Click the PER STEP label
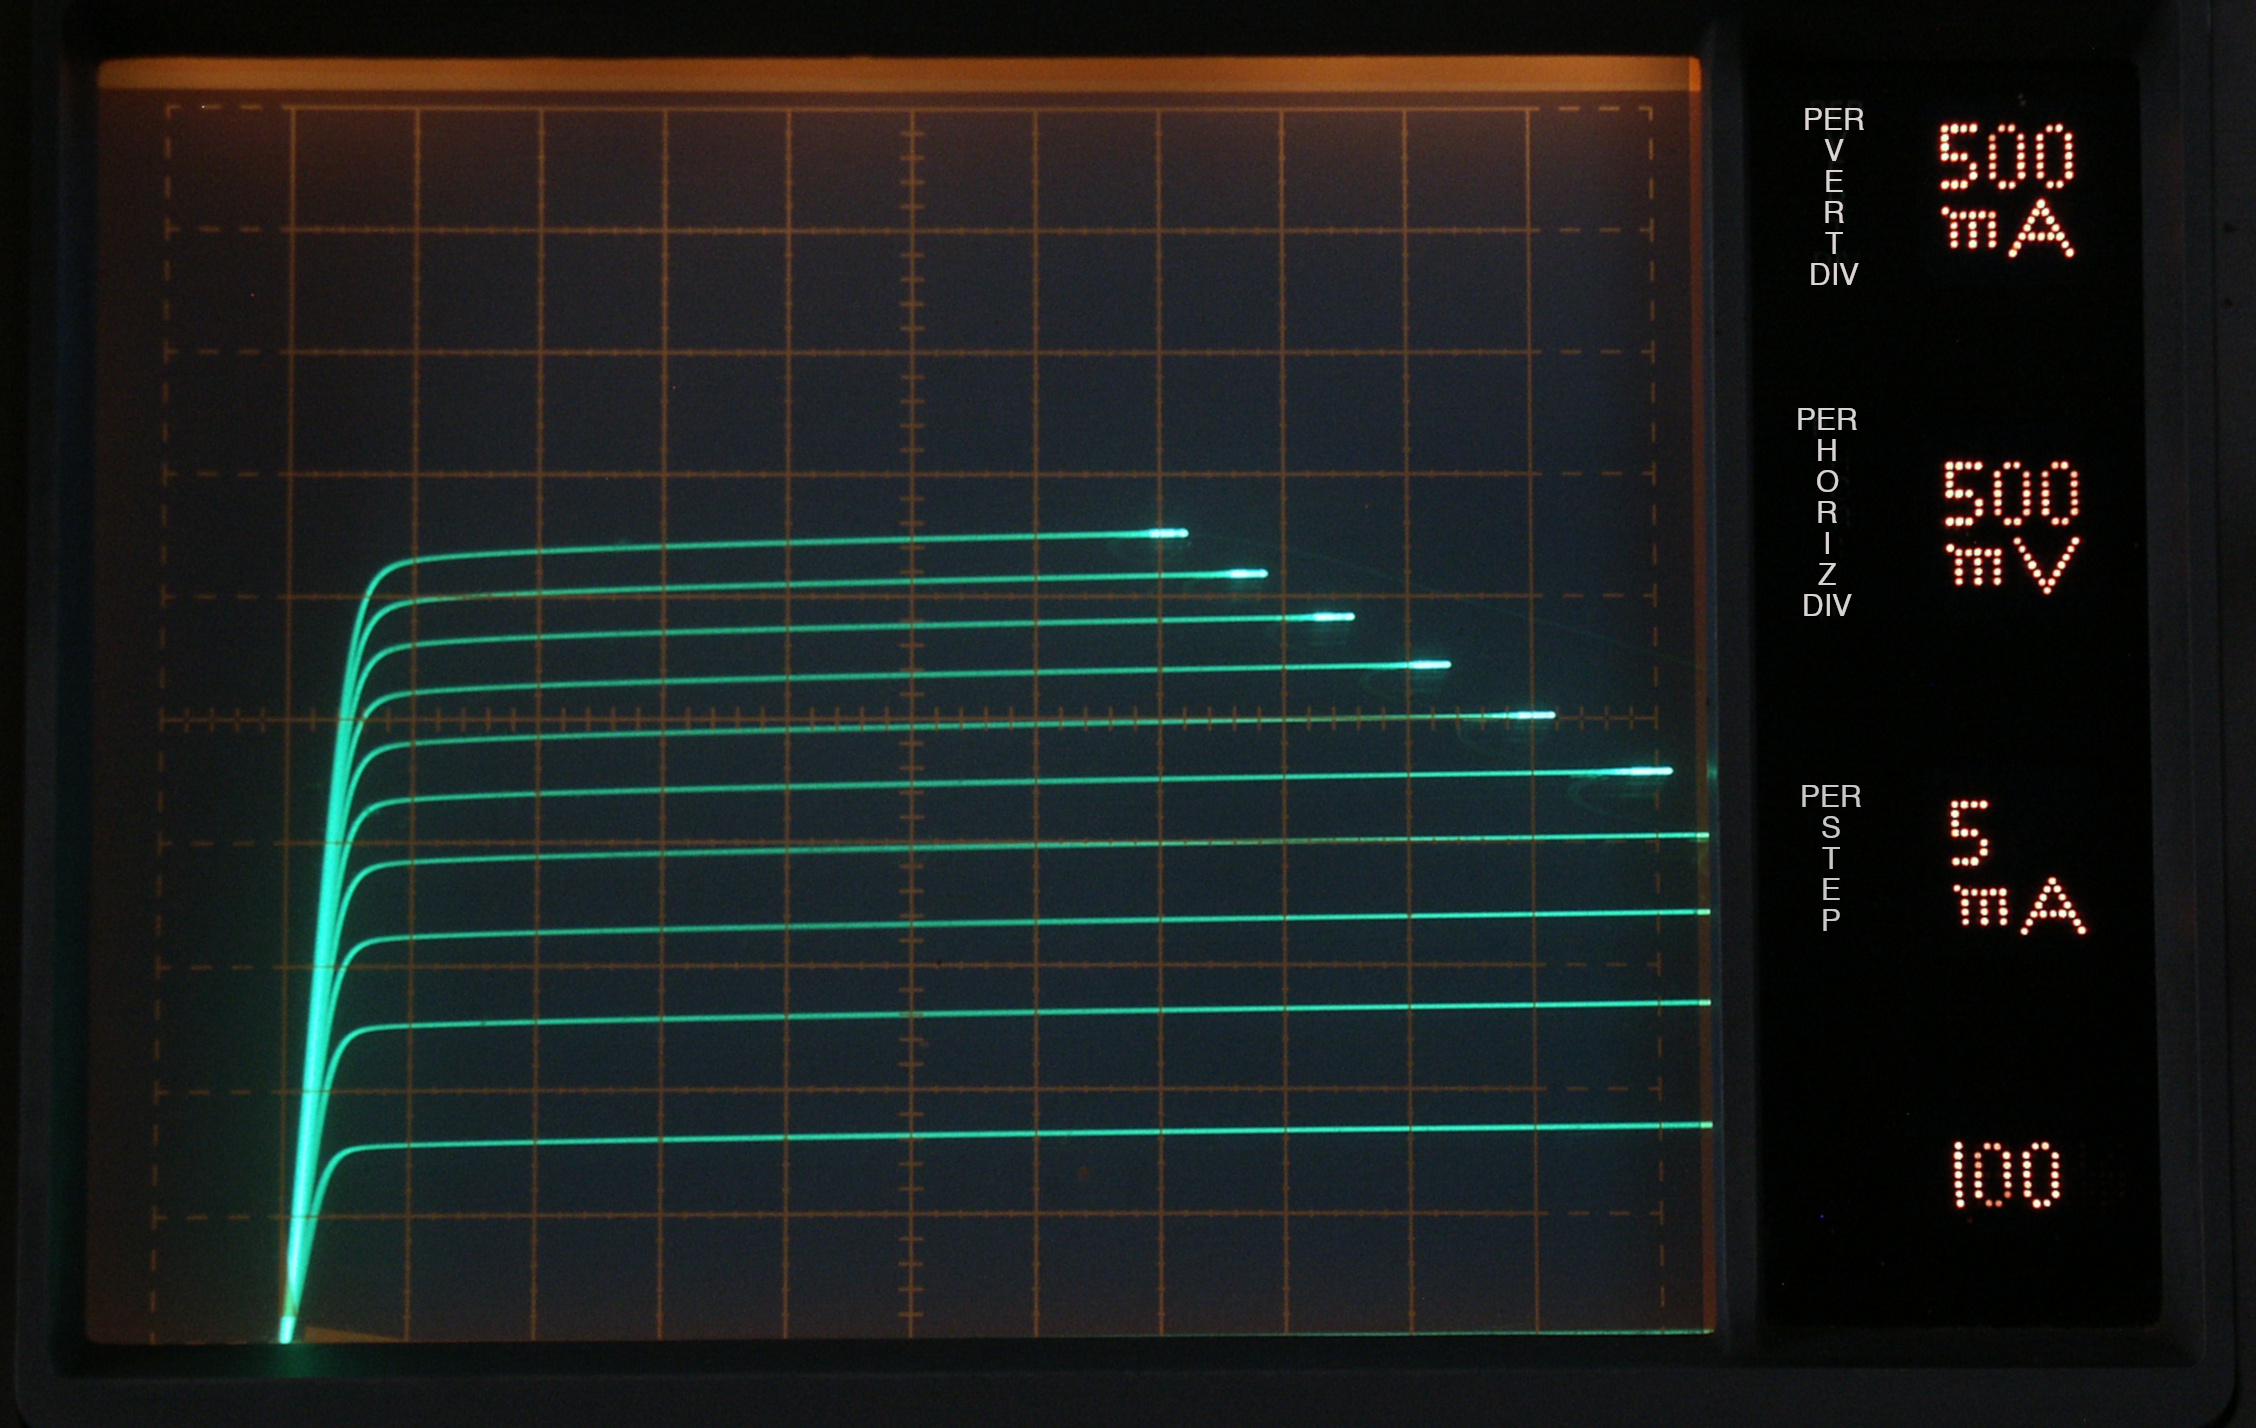Viewport: 2256px width, 1428px height. coord(1830,858)
